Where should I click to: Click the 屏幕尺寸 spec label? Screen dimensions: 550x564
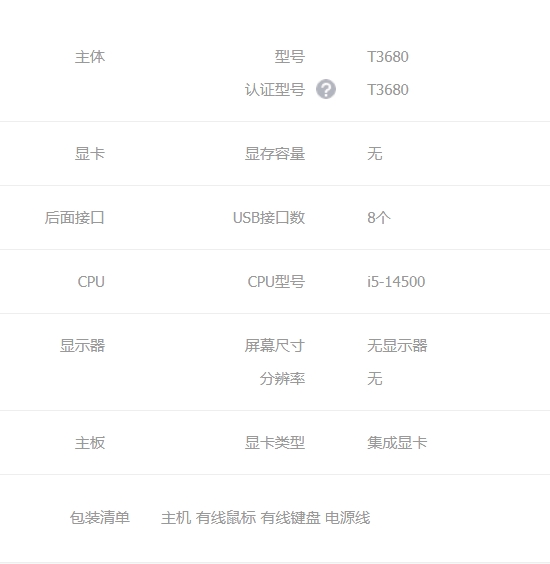pyautogui.click(x=275, y=346)
